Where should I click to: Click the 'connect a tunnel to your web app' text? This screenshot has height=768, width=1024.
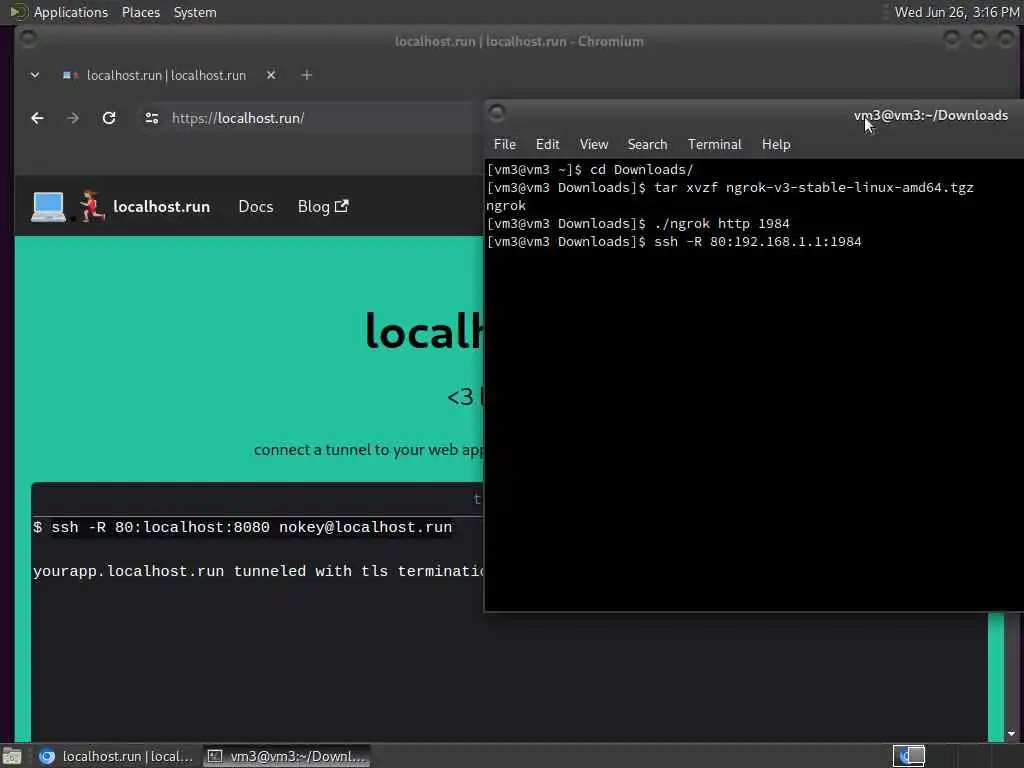pyautogui.click(x=368, y=450)
